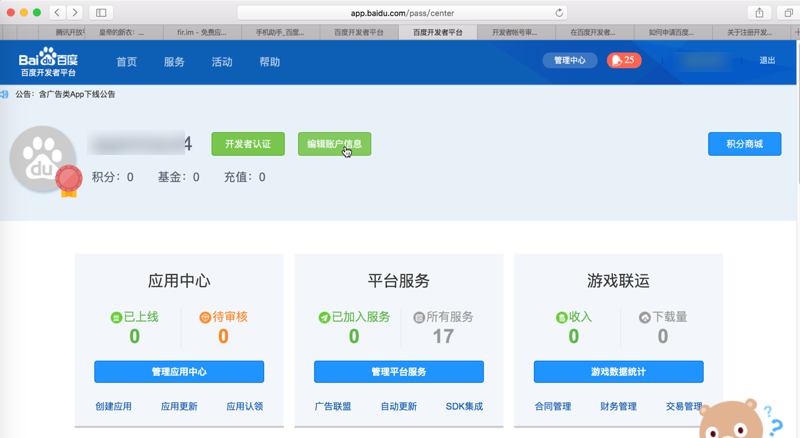Image resolution: width=800 pixels, height=438 pixels.
Task: Open the 含广告类App下线公告 announcement link
Action: (x=77, y=94)
